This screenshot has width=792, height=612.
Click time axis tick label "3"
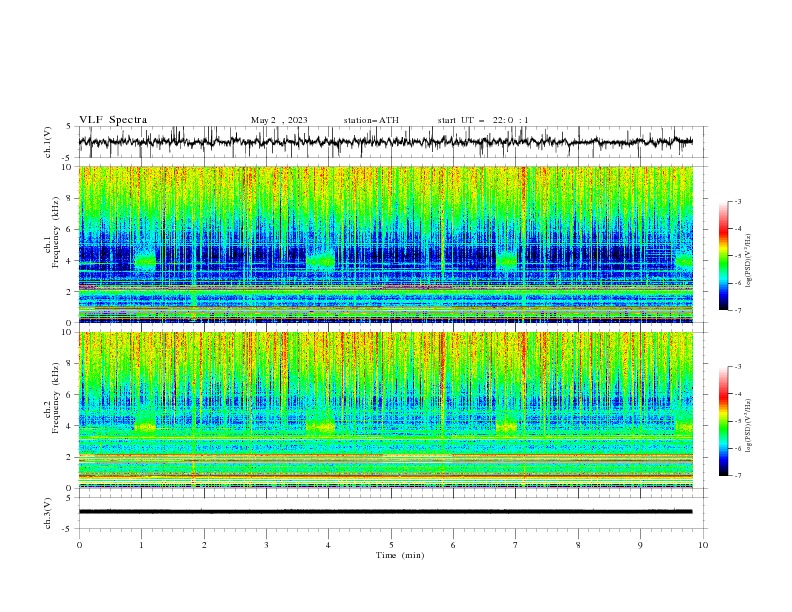[266, 545]
